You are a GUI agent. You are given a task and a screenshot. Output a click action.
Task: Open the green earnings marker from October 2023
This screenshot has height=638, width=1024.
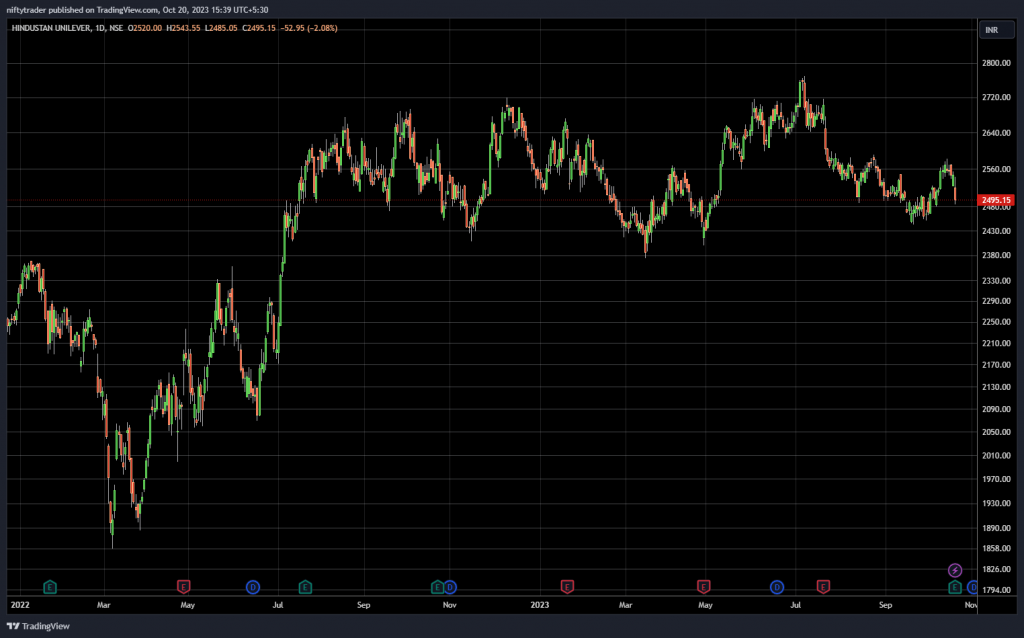955,587
